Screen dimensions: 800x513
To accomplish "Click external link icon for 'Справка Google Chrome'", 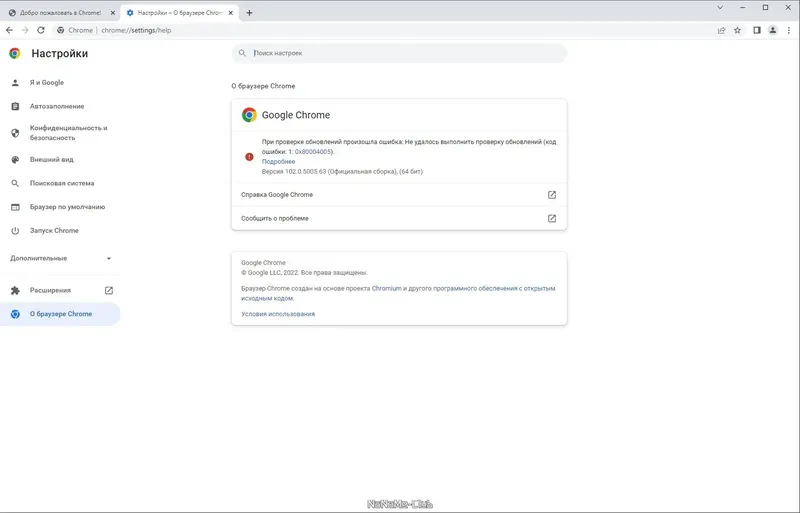I will 552,194.
